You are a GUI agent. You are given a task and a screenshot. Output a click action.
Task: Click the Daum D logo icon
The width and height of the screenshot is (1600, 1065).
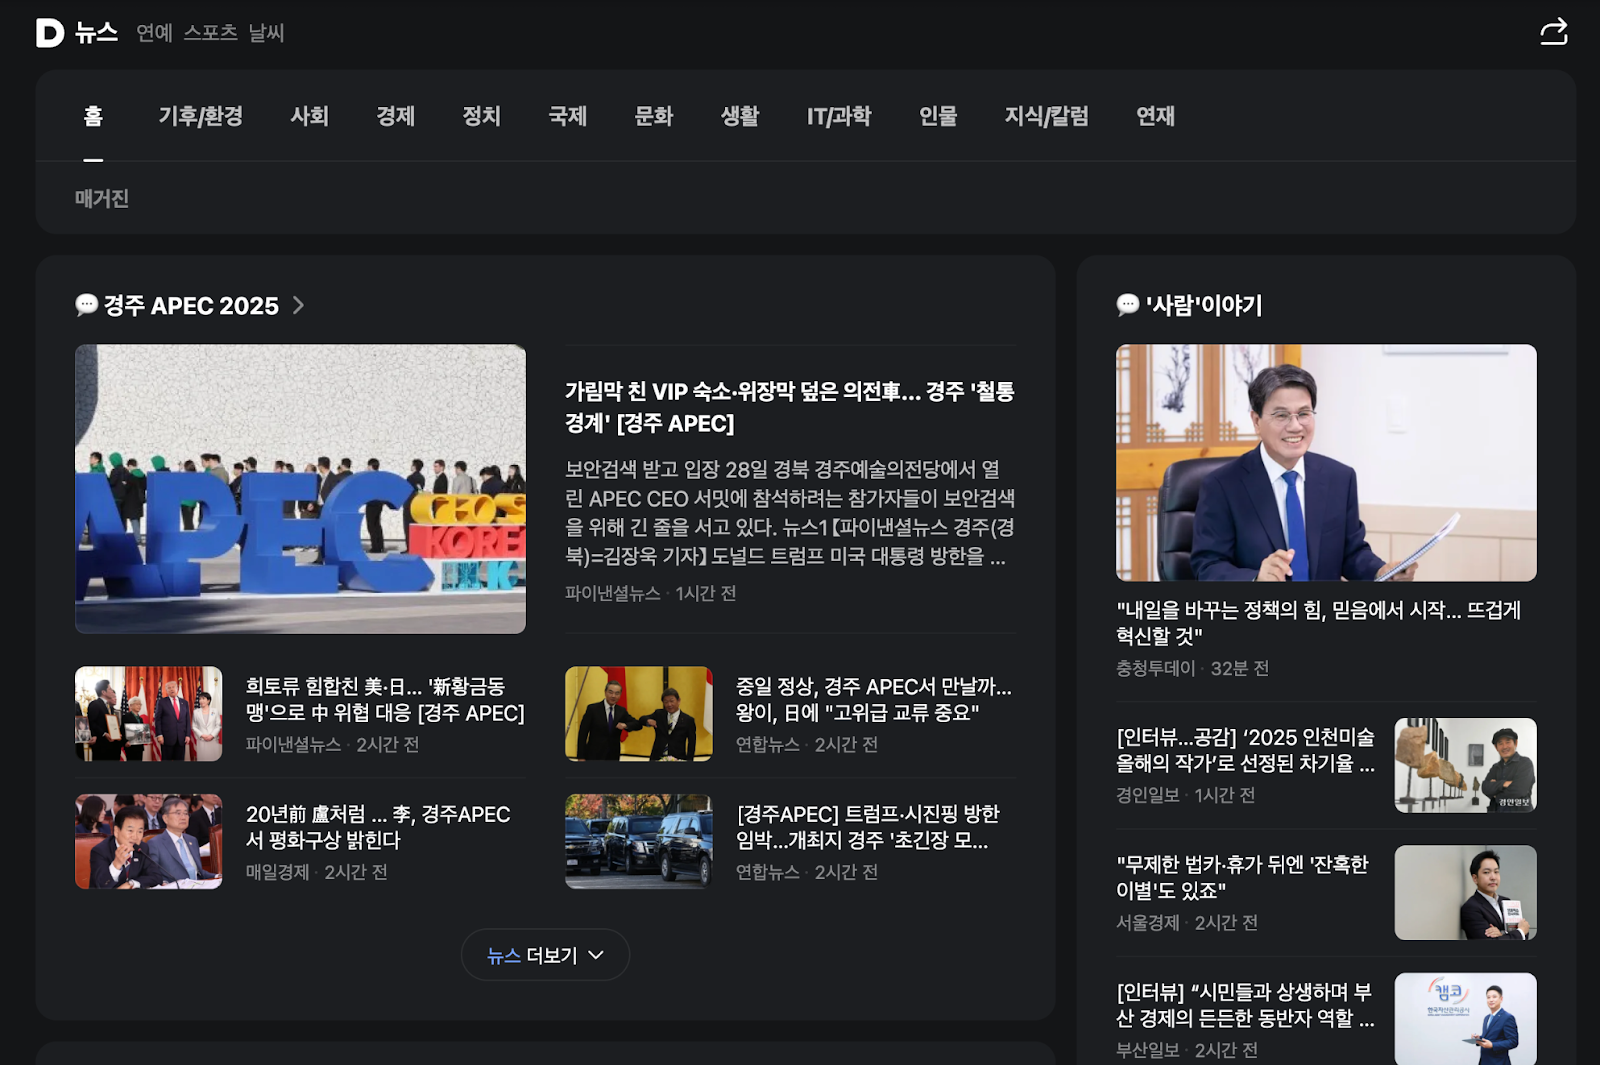point(50,33)
